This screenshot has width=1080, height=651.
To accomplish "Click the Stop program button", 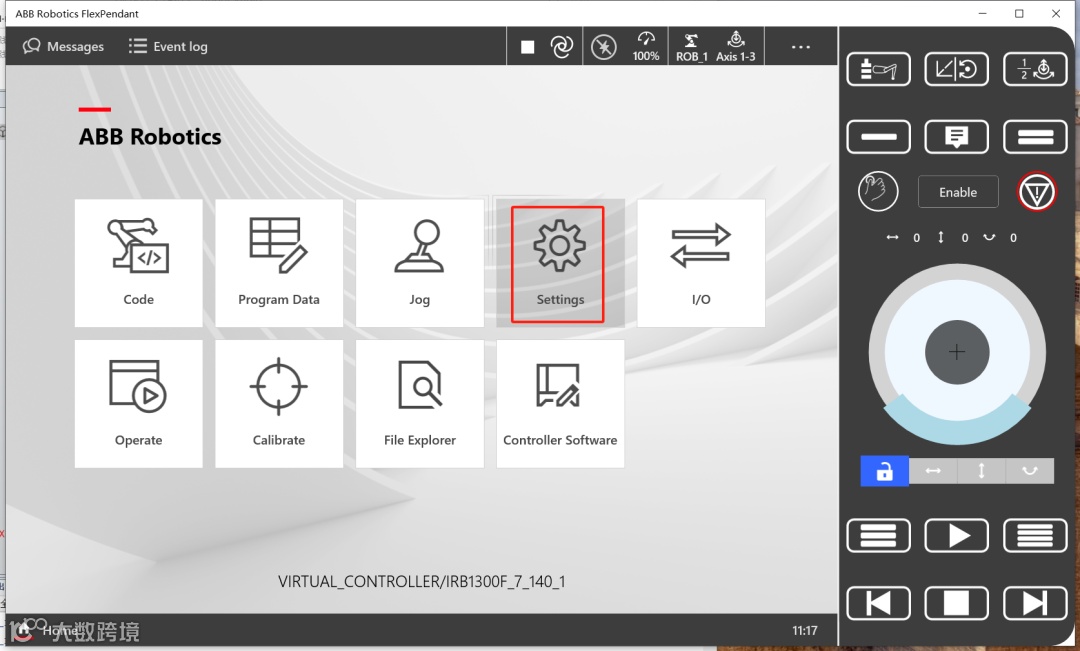I will tap(956, 603).
